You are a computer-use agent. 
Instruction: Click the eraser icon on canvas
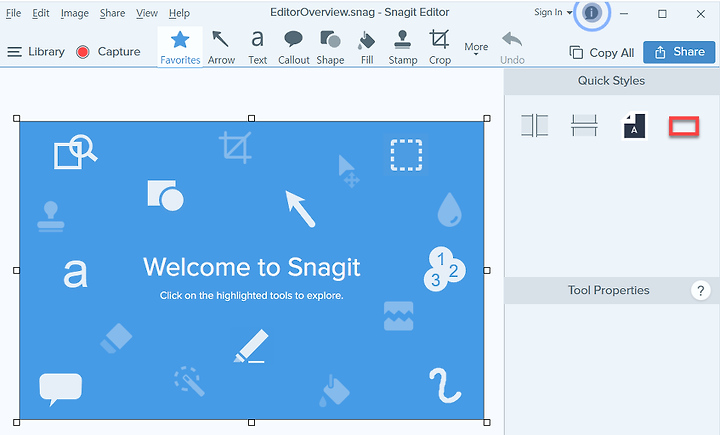pos(116,339)
